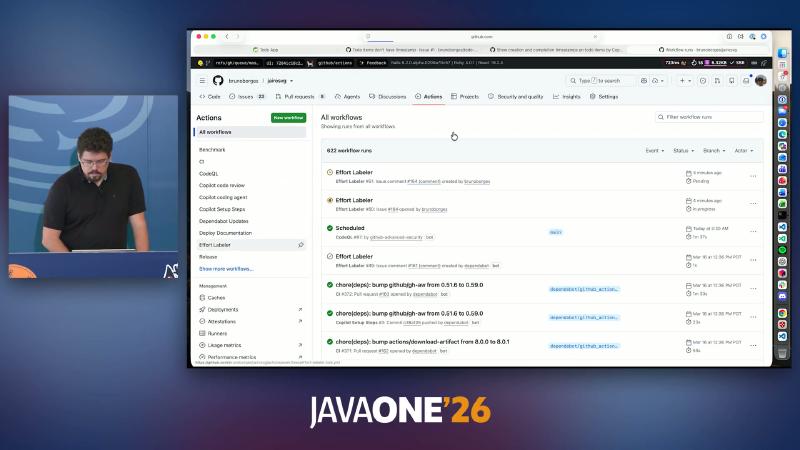800x450 pixels.
Task: Switch to the Discussions tab
Action: click(x=388, y=96)
